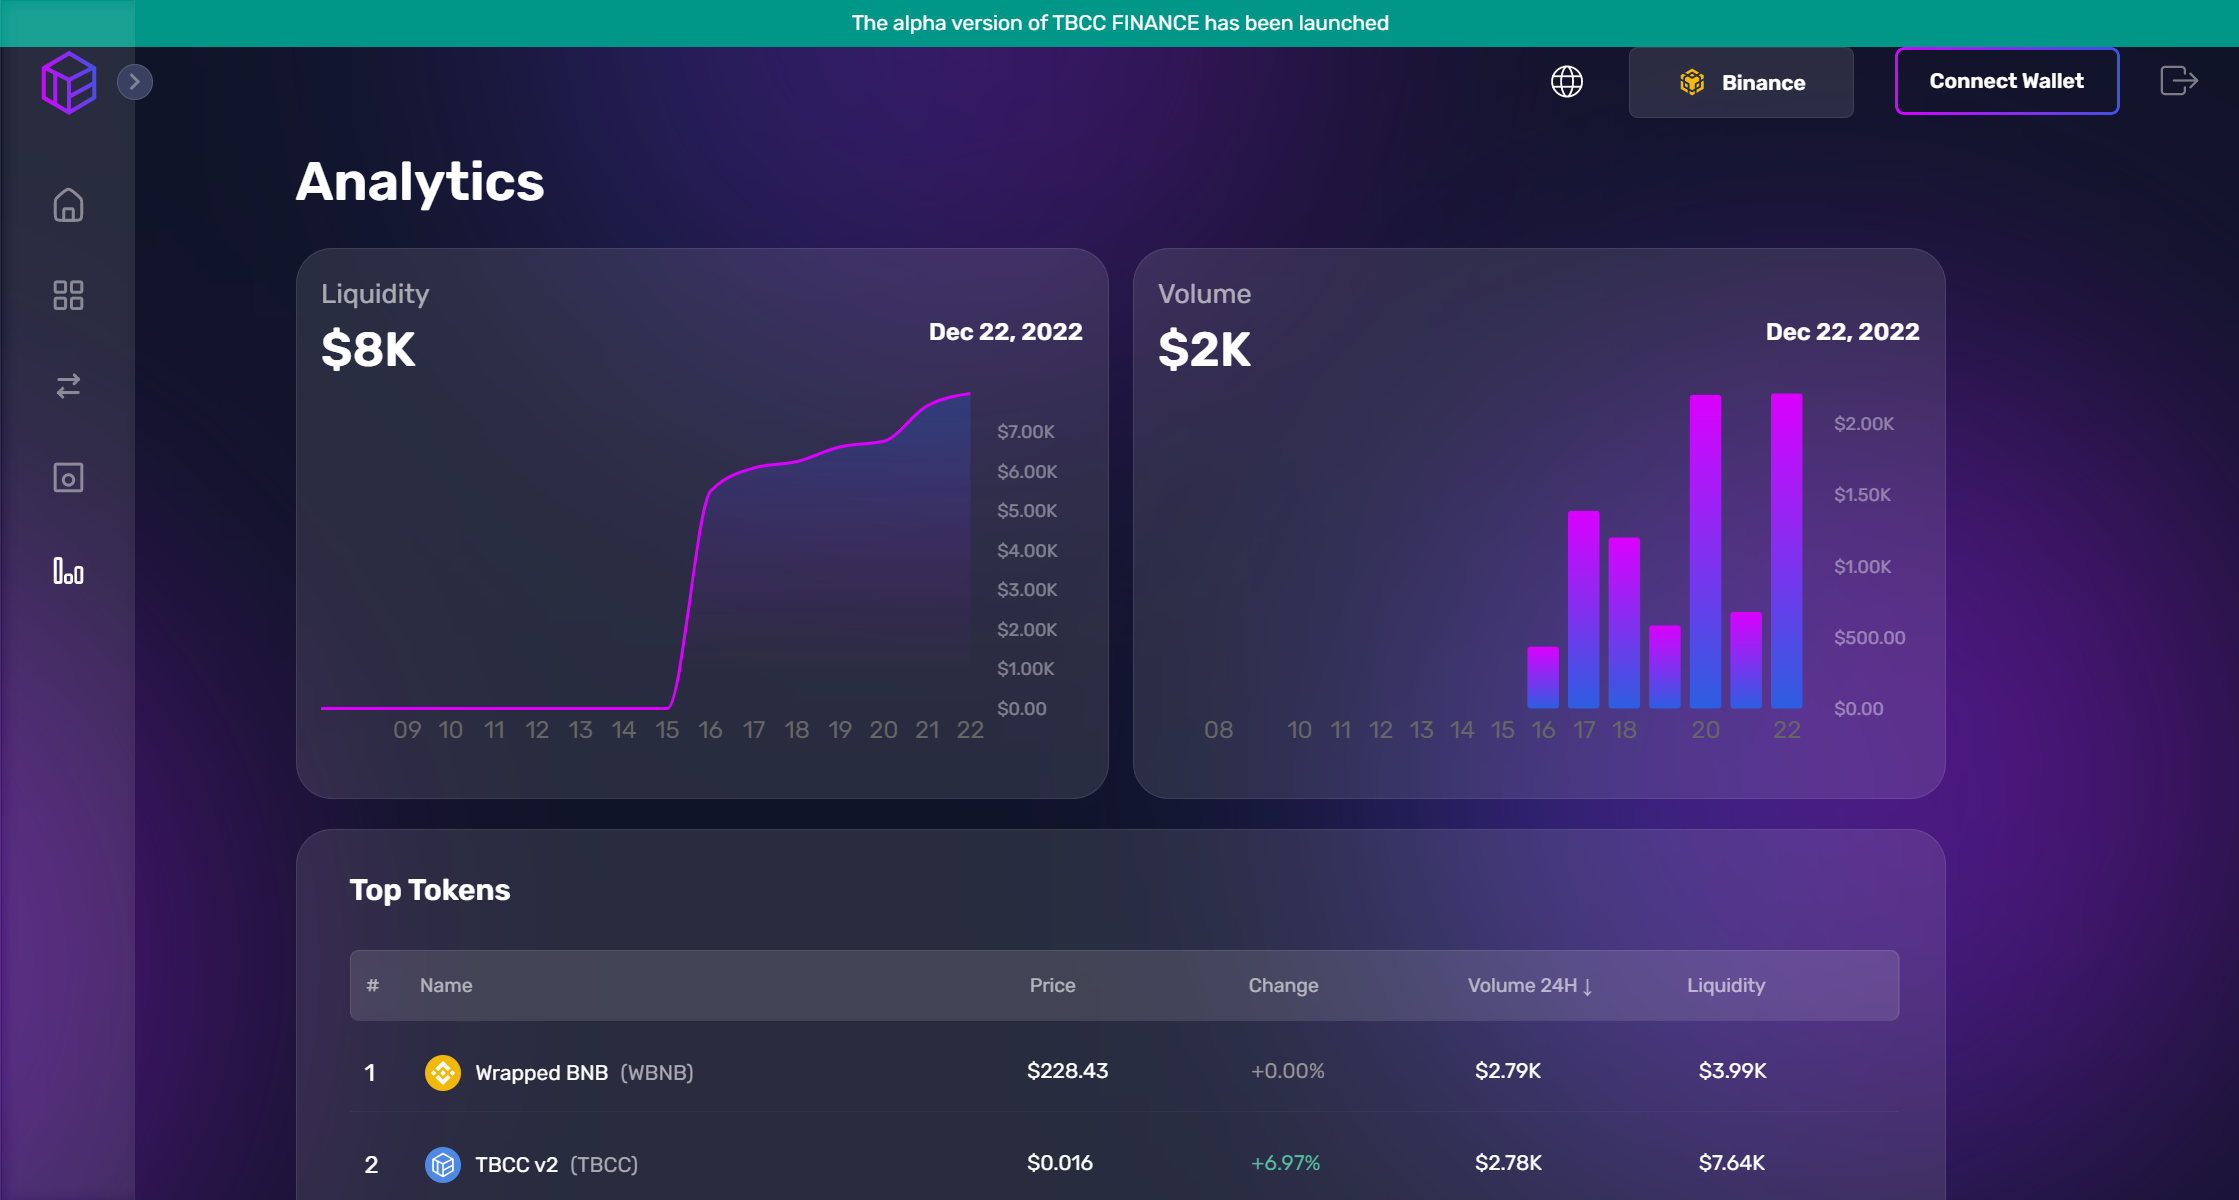Screen dimensions: 2239x1200
Task: Click the +6.97% change value
Action: click(1285, 1163)
